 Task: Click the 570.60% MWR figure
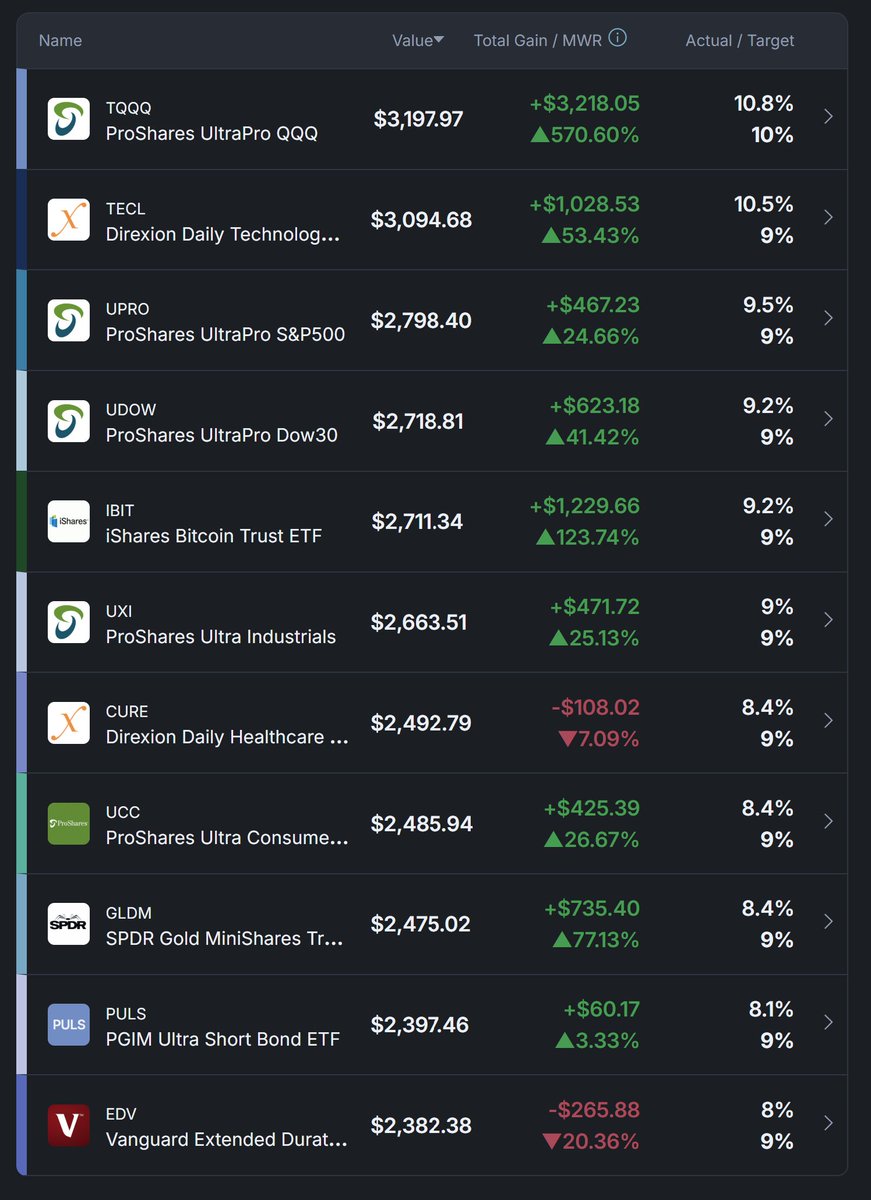[585, 135]
